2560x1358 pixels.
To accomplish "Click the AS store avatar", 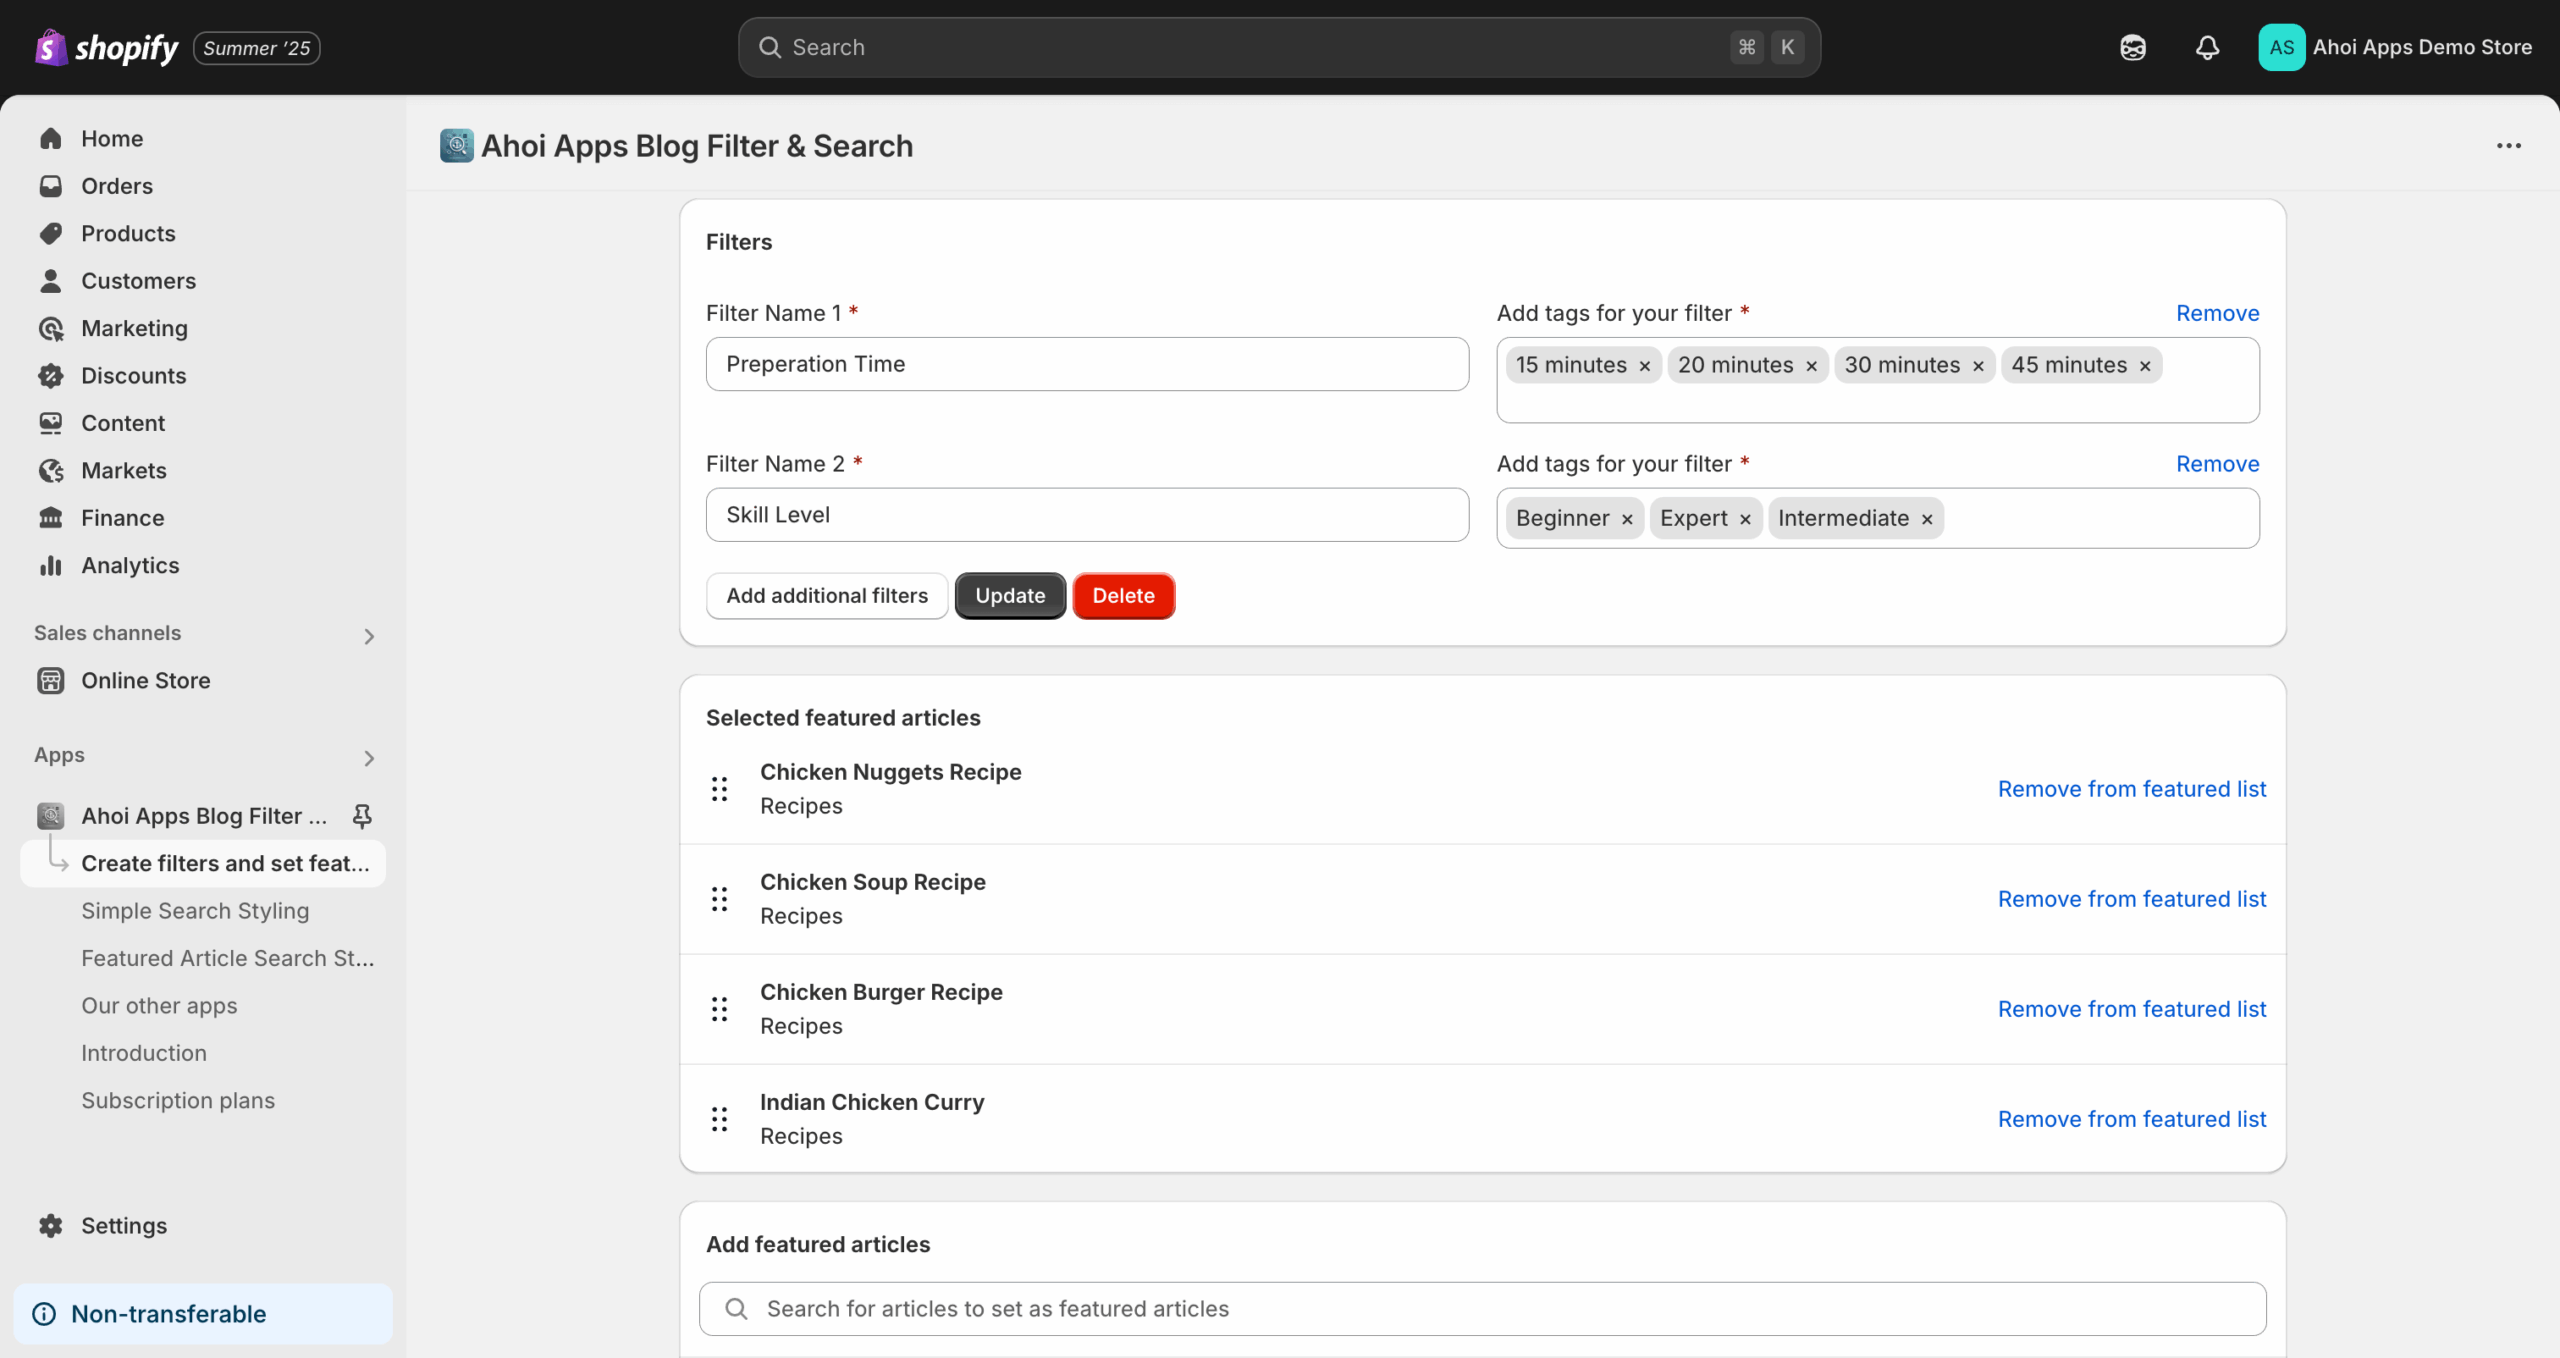I will click(x=2281, y=47).
